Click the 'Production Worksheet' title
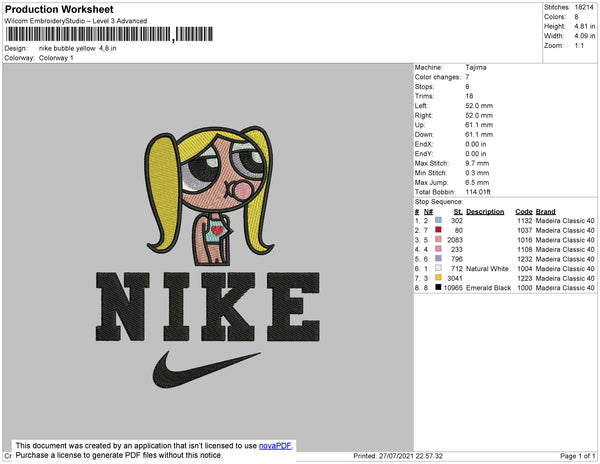The height and width of the screenshot is (464, 600). click(x=59, y=10)
